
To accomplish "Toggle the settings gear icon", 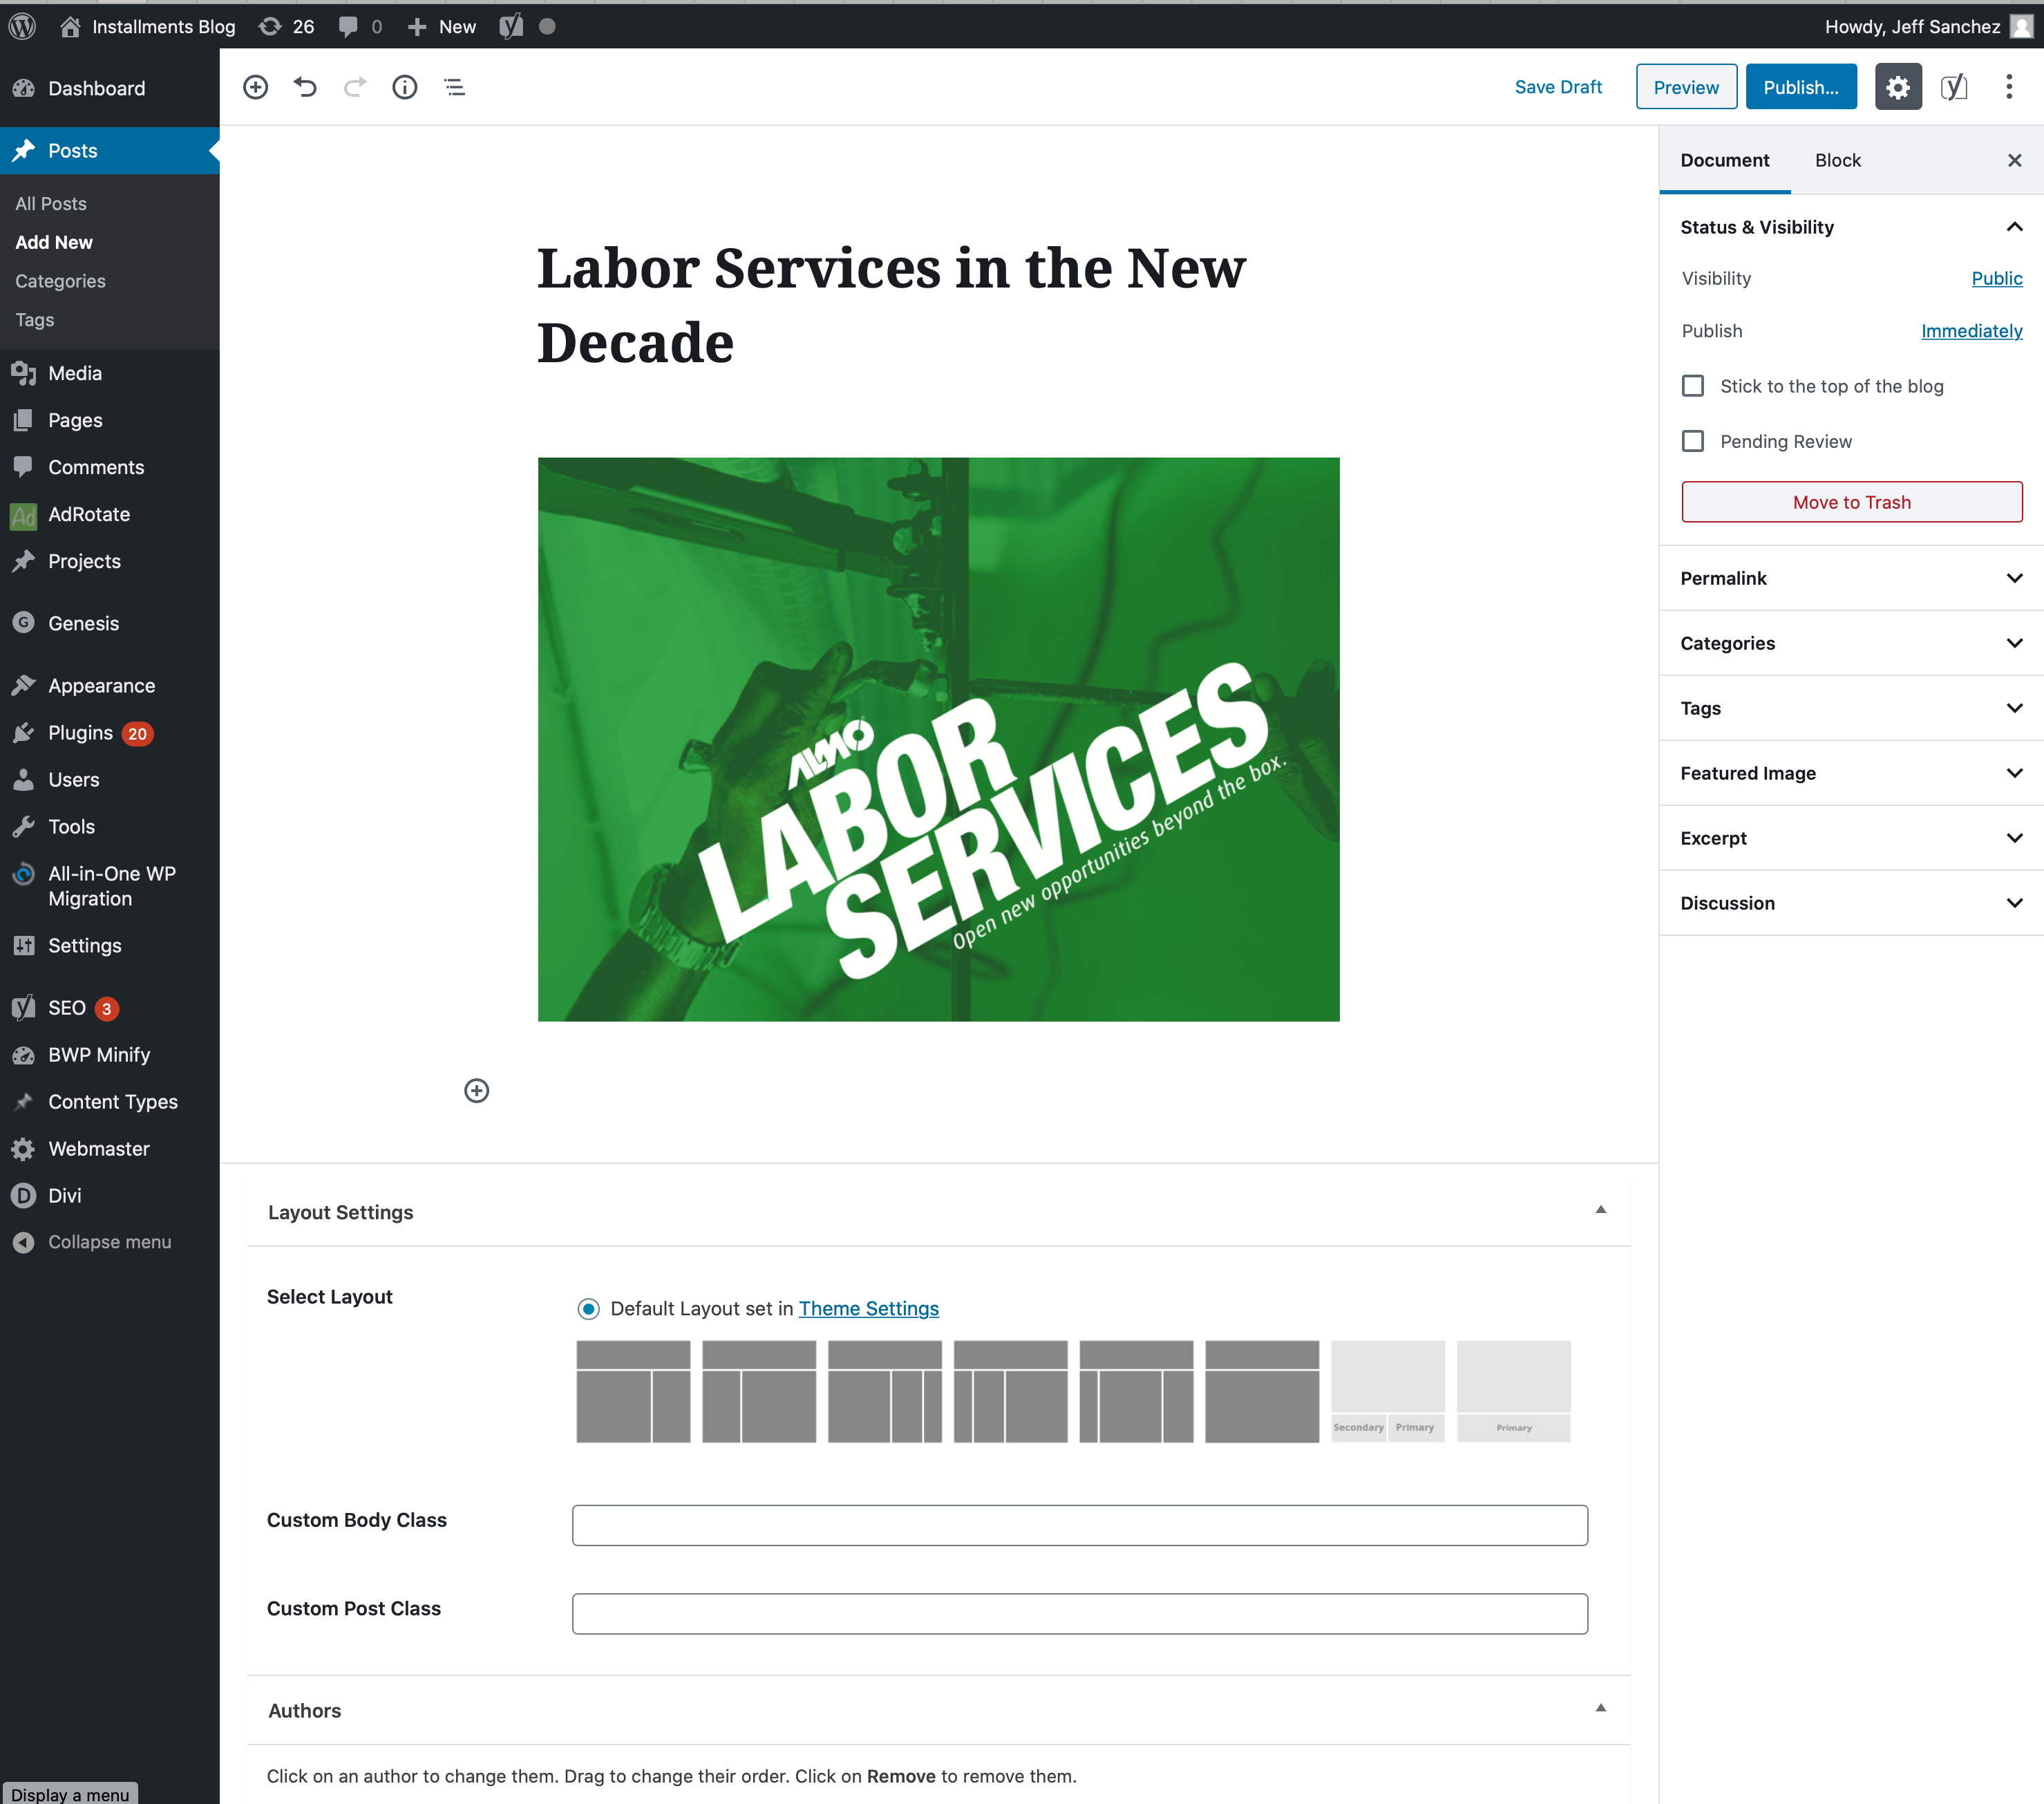I will point(1897,87).
